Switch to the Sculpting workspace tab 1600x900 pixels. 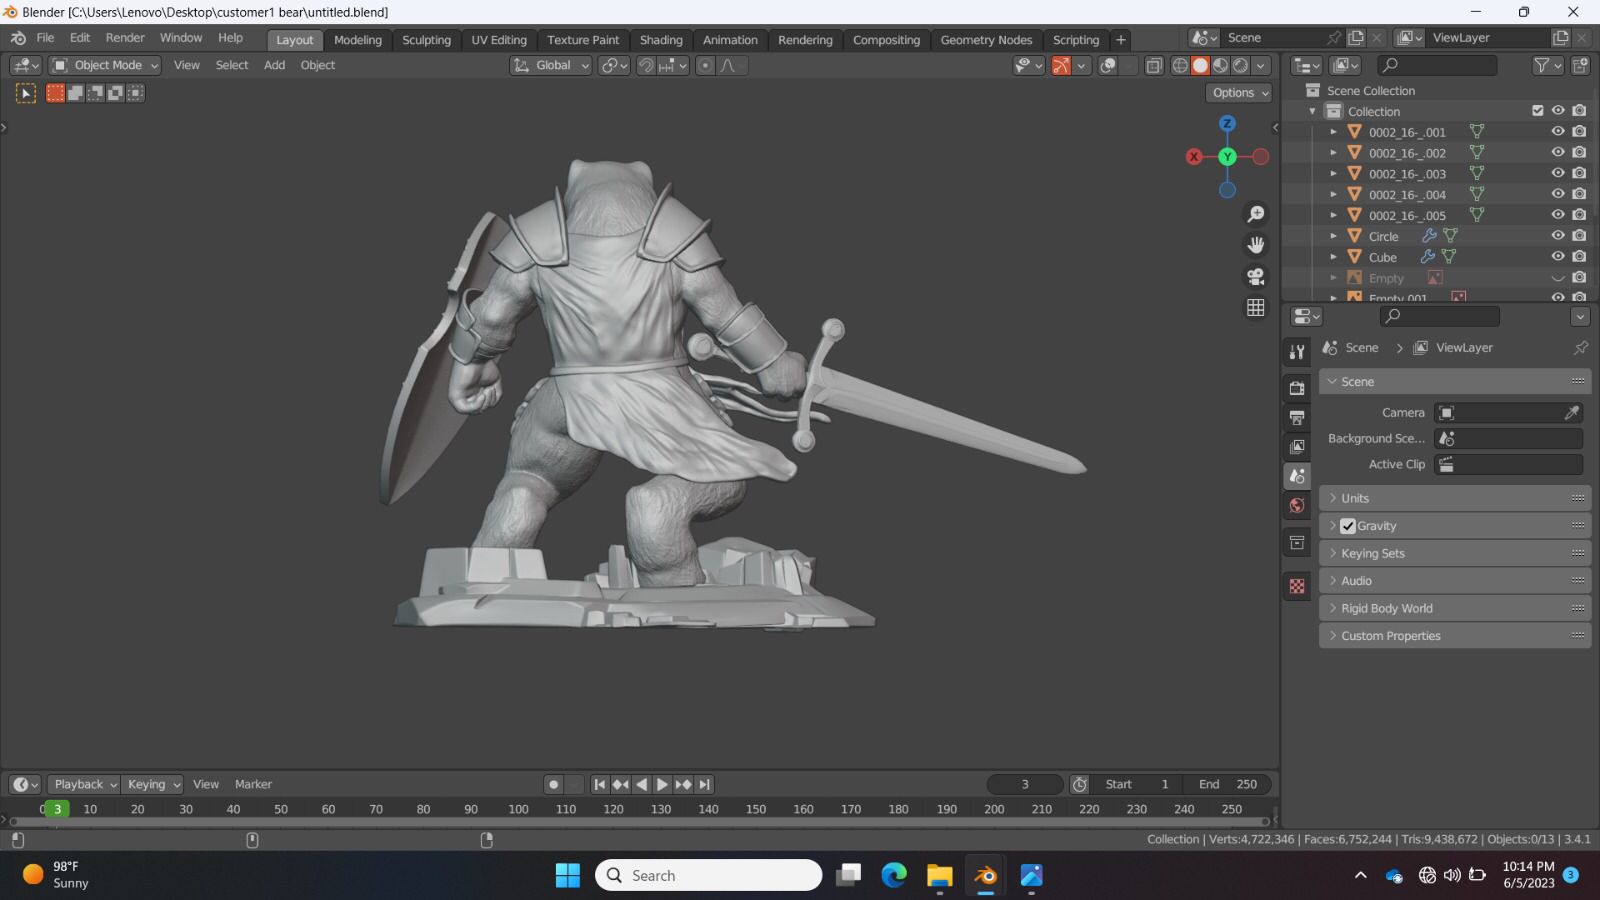[426, 40]
